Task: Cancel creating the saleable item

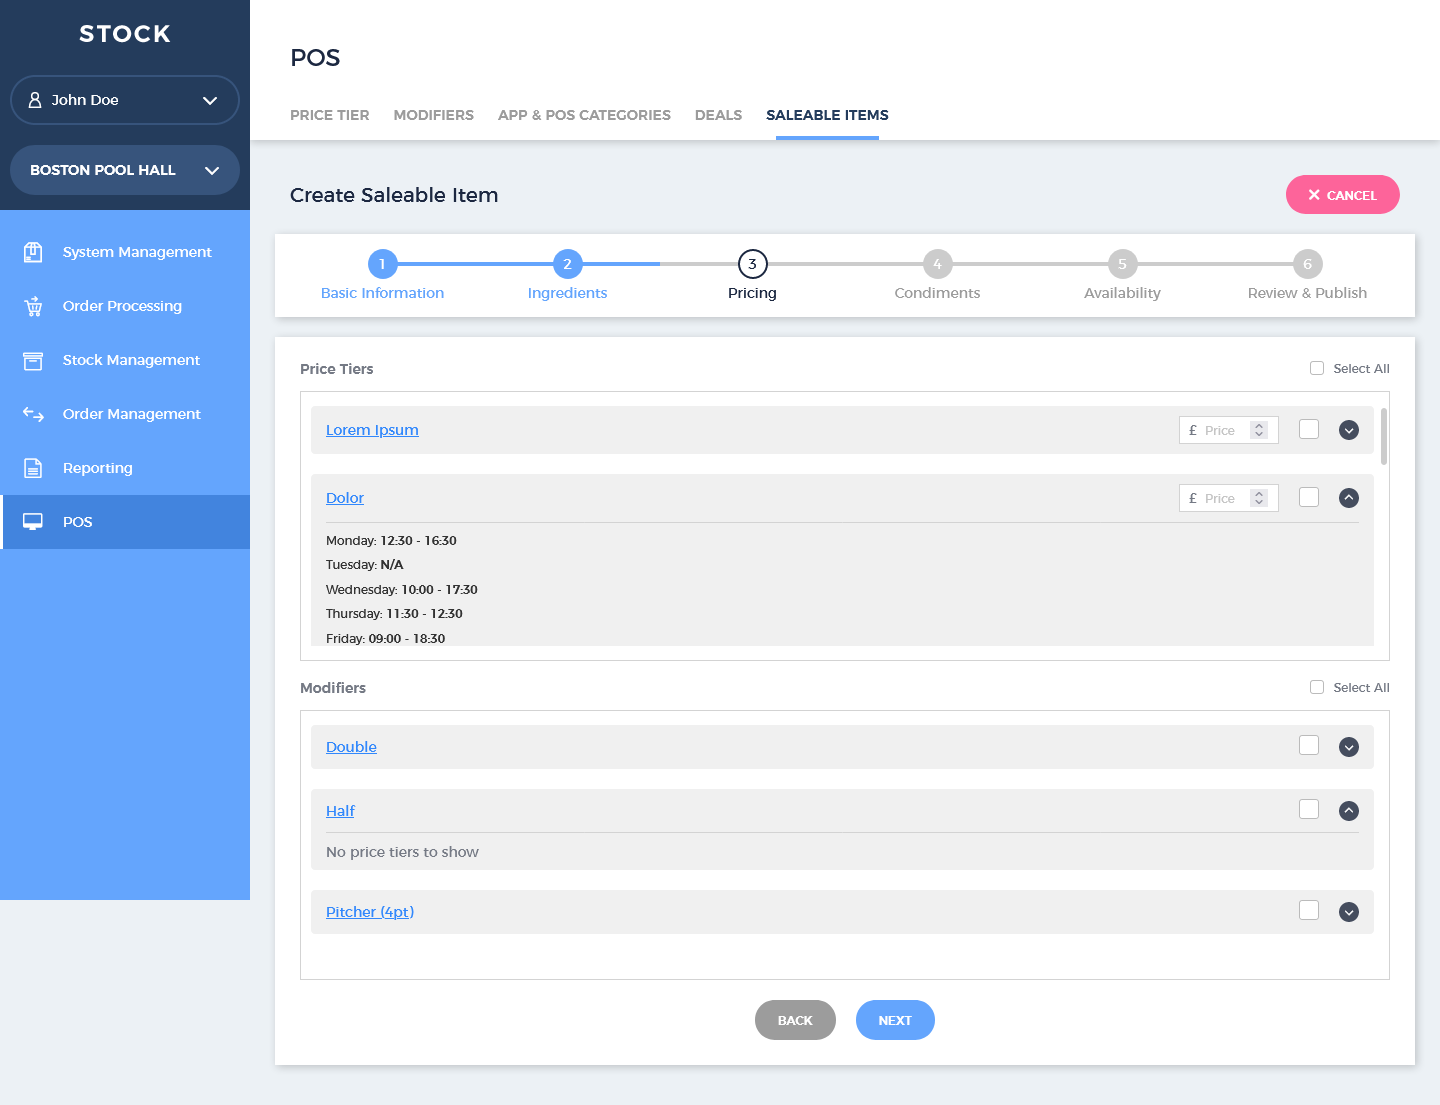Action: 1342,195
